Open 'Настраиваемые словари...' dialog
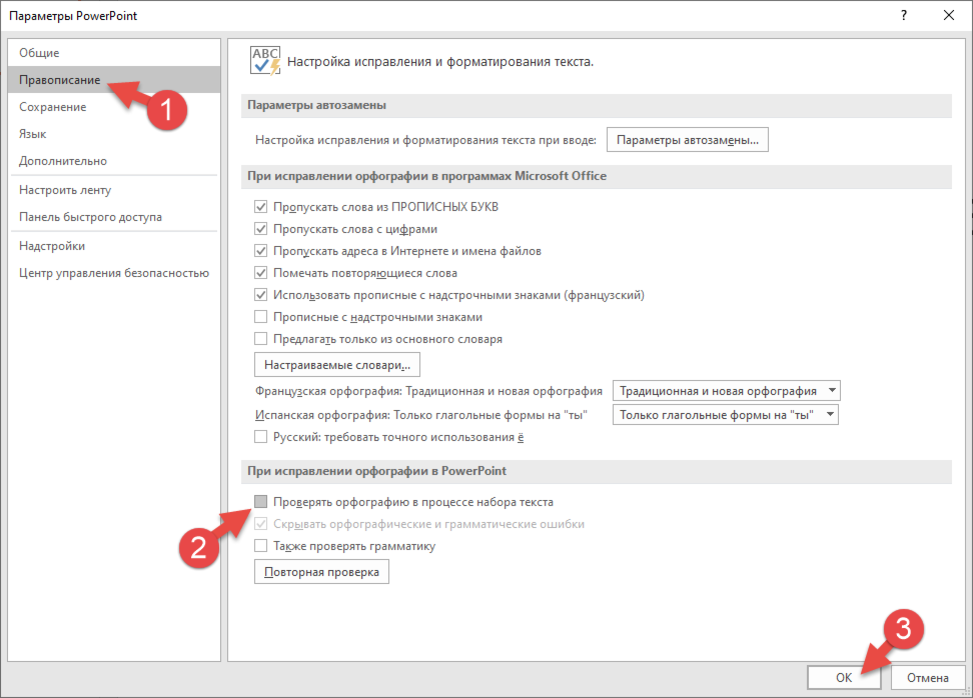Image resolution: width=973 pixels, height=698 pixels. (337, 365)
